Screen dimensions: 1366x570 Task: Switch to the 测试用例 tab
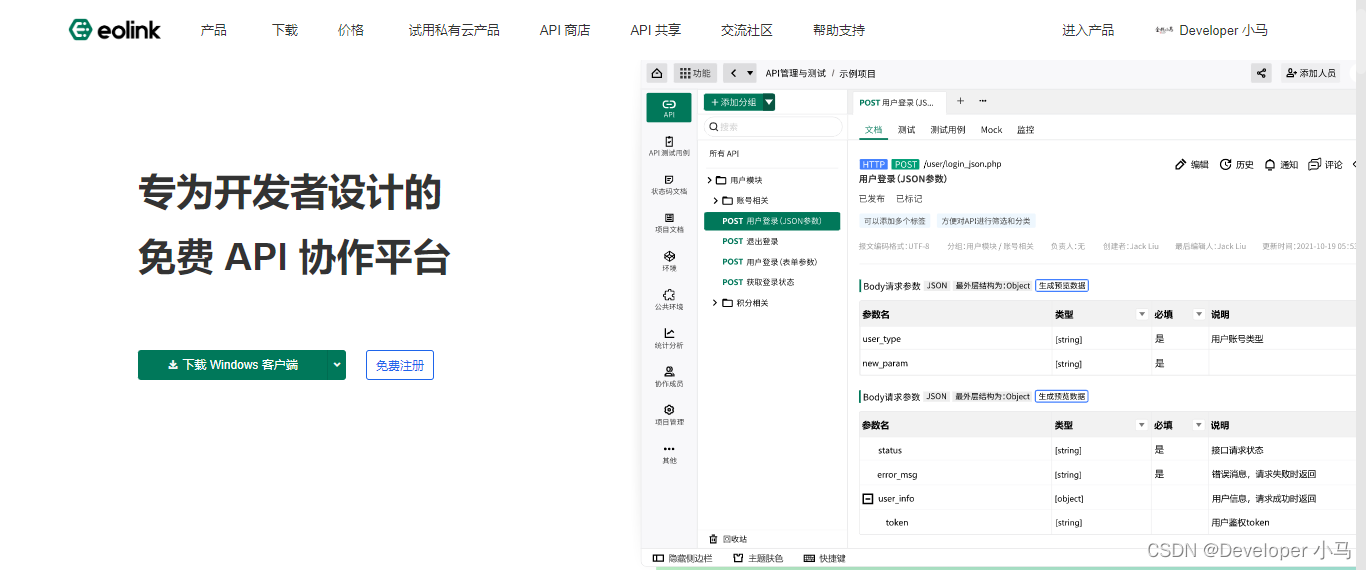coord(947,130)
